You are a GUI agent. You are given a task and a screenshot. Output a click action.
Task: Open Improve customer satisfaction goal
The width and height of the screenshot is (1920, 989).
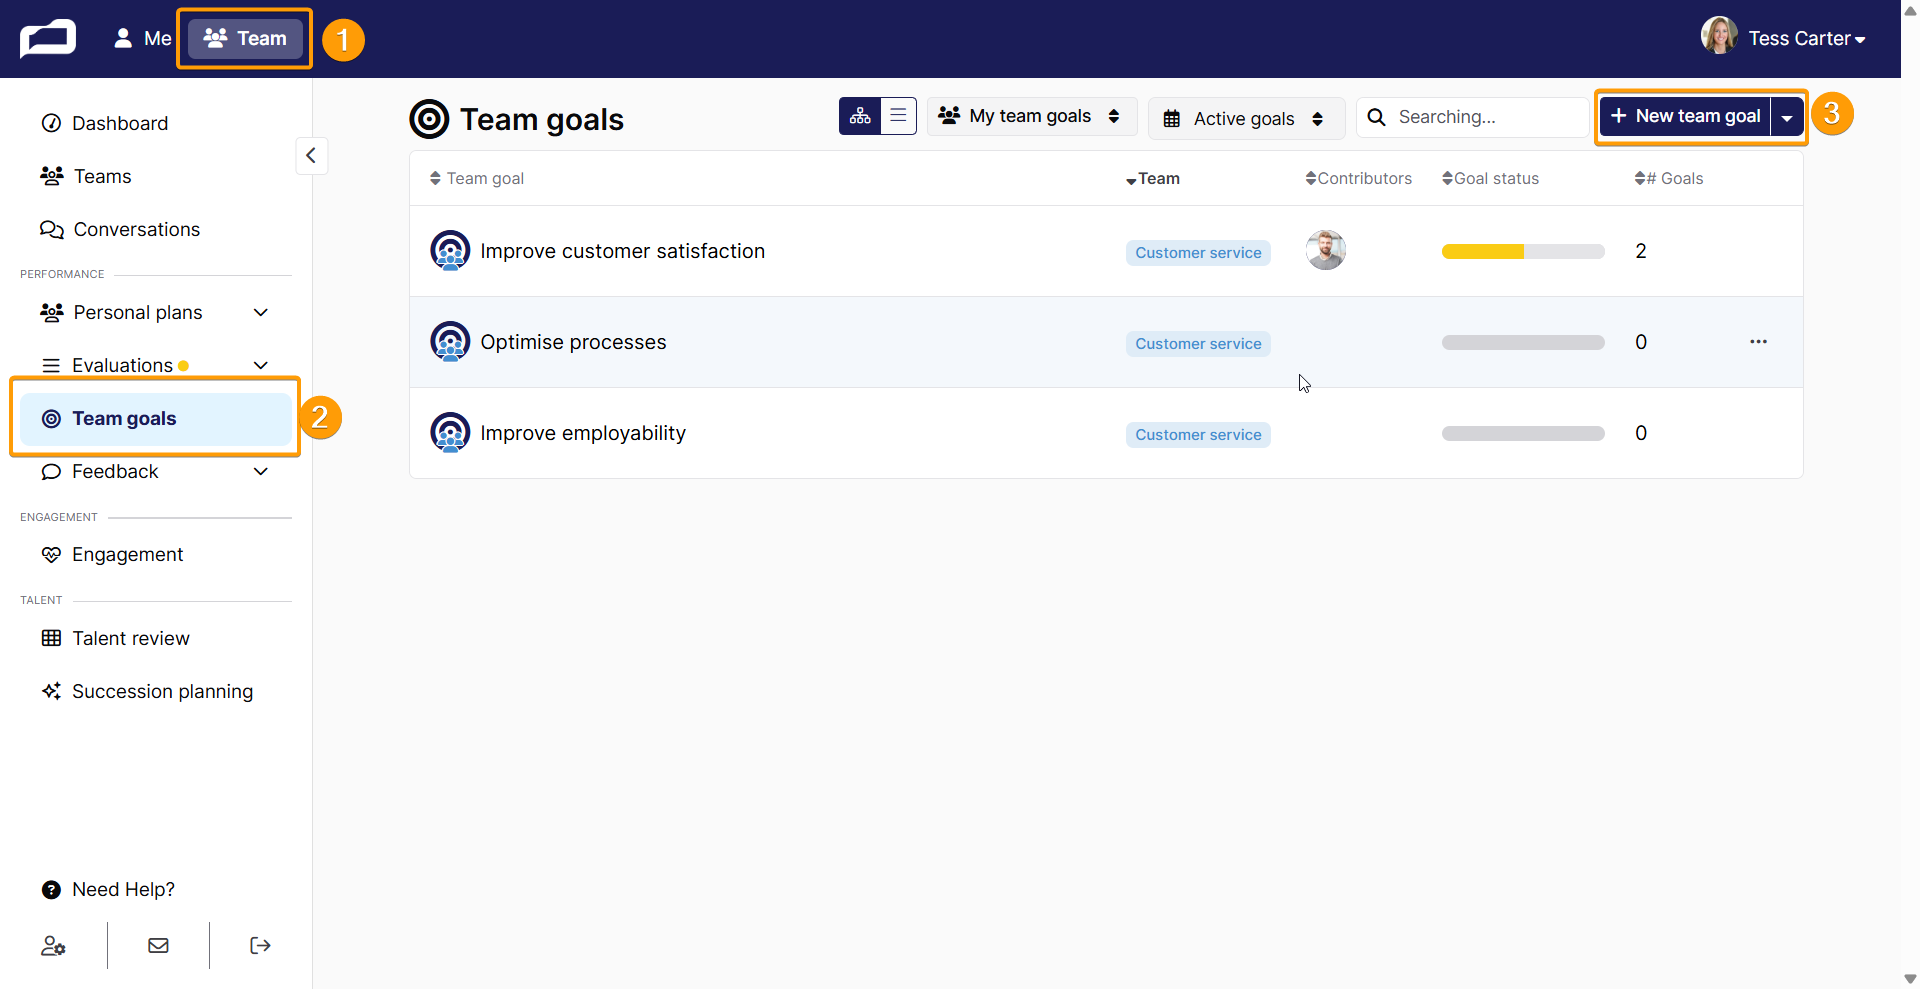click(622, 251)
